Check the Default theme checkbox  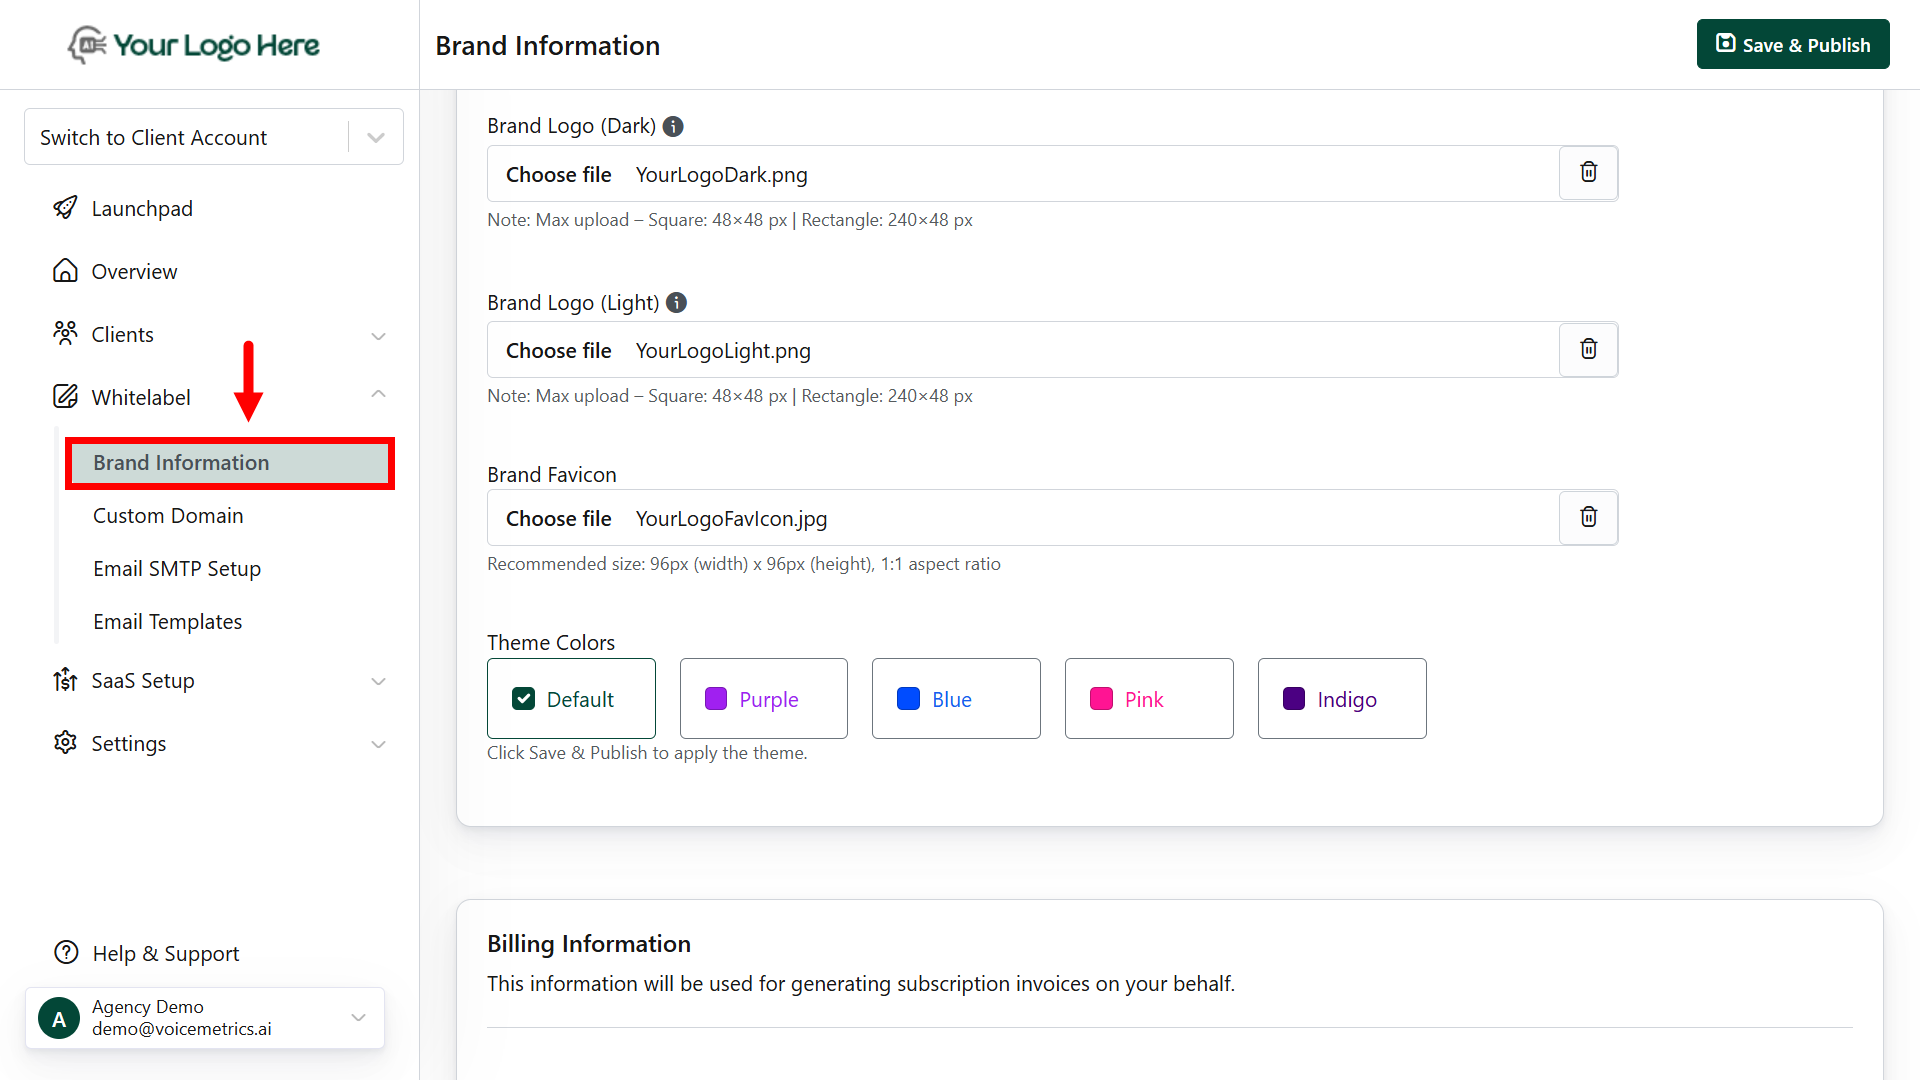pyautogui.click(x=523, y=699)
